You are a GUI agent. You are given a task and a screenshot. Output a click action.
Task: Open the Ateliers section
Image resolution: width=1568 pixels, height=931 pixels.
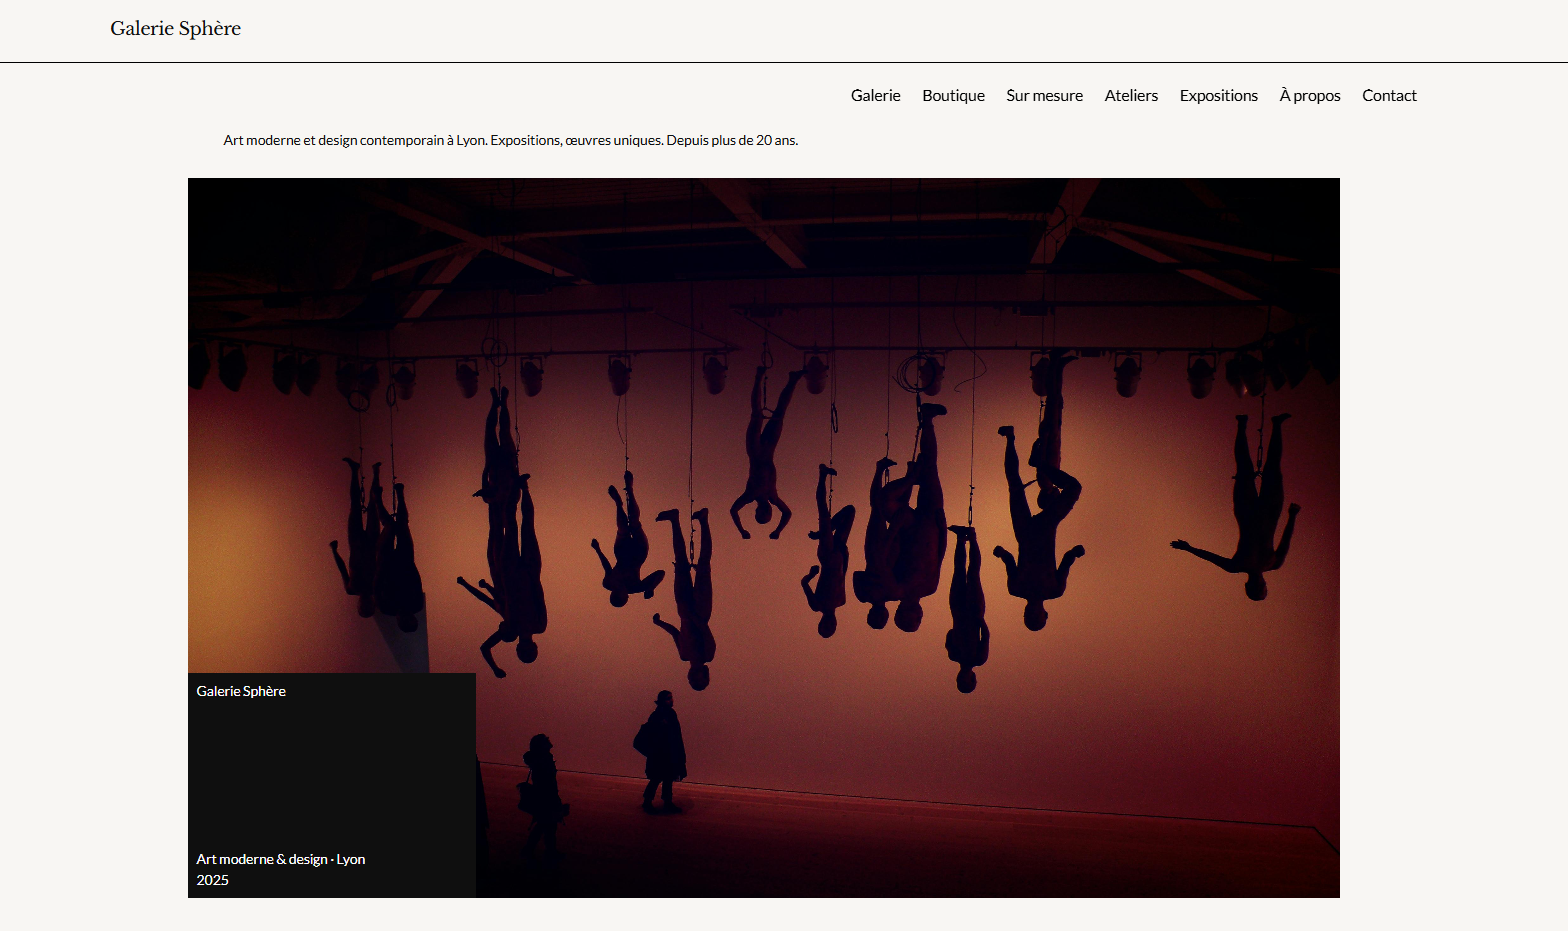point(1131,96)
